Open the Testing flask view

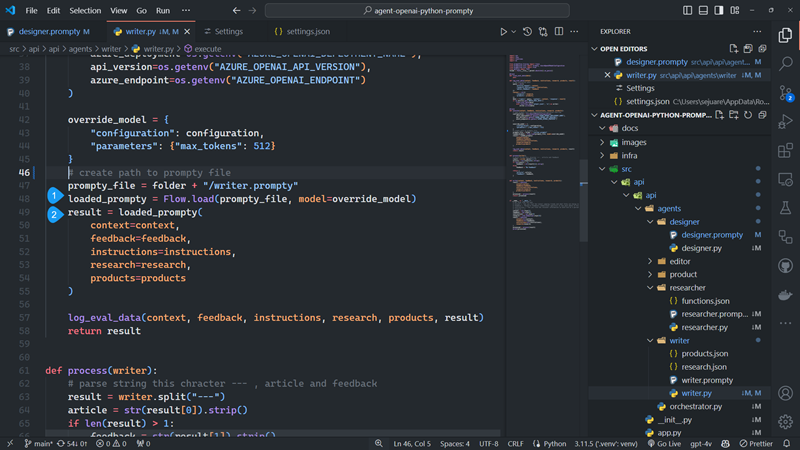(786, 208)
